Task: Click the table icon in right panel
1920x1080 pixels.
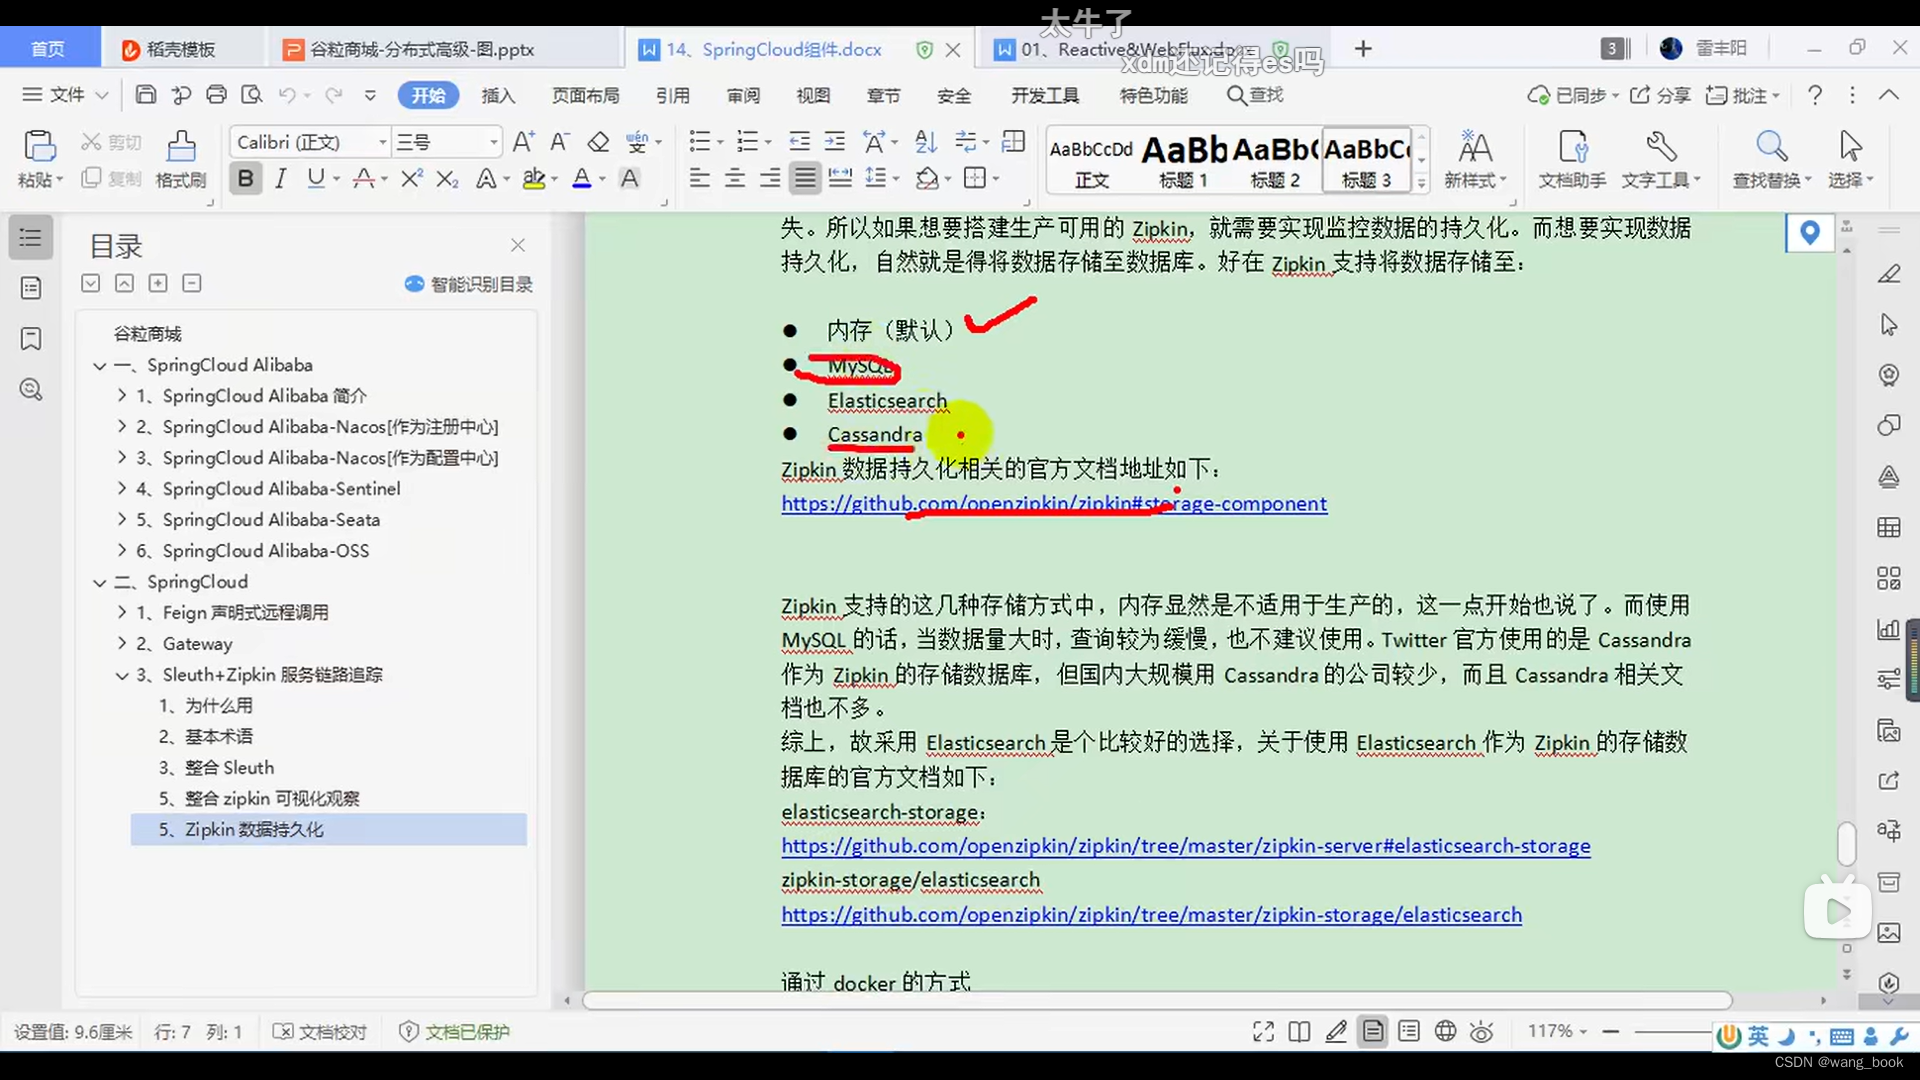Action: 1888,527
